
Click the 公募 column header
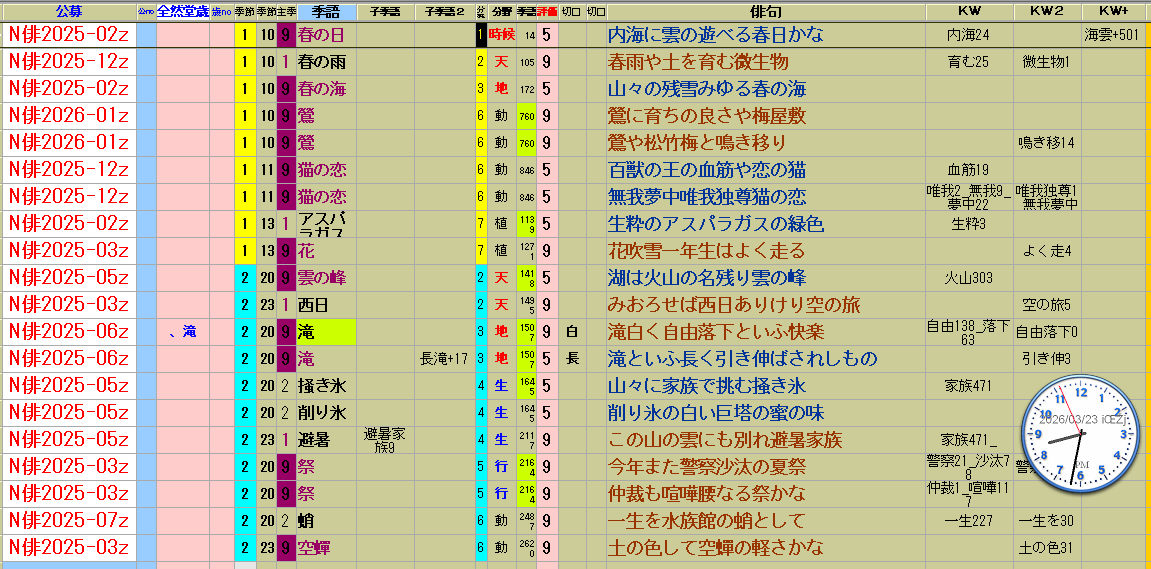pyautogui.click(x=69, y=11)
